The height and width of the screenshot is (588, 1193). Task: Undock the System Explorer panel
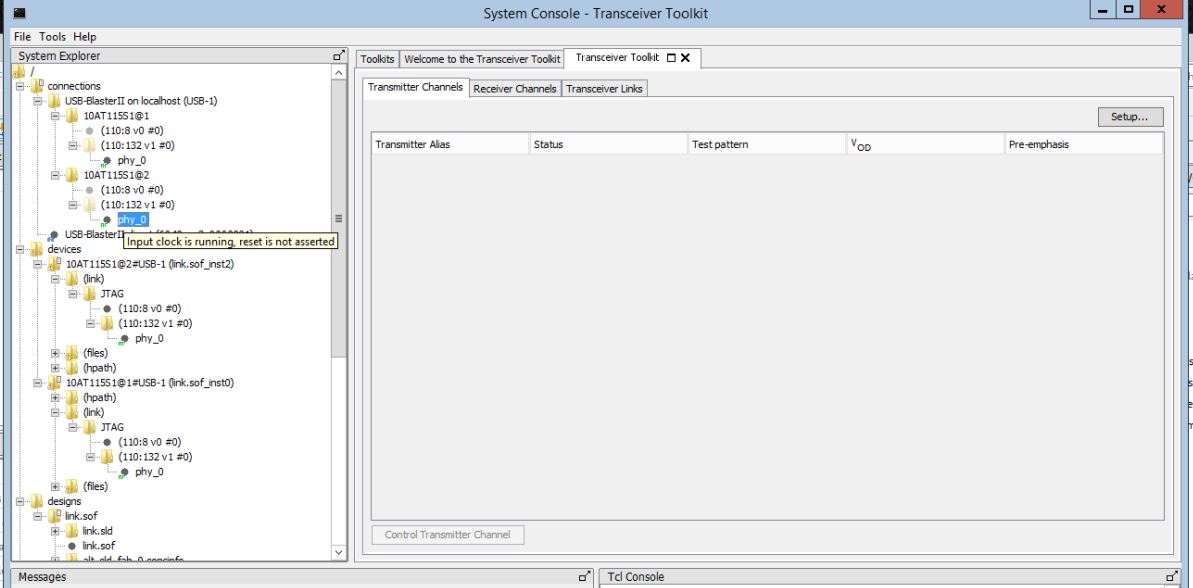(339, 56)
